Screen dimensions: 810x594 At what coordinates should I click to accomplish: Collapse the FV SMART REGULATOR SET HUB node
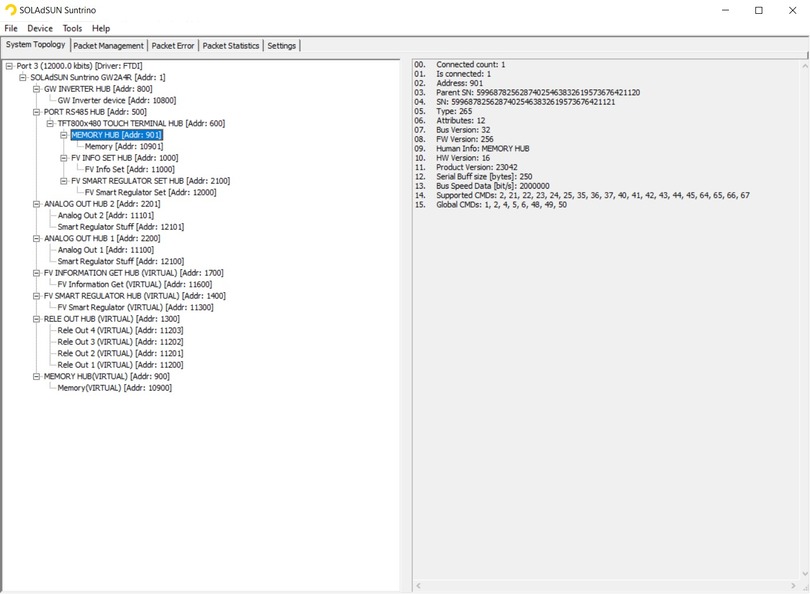click(x=64, y=181)
